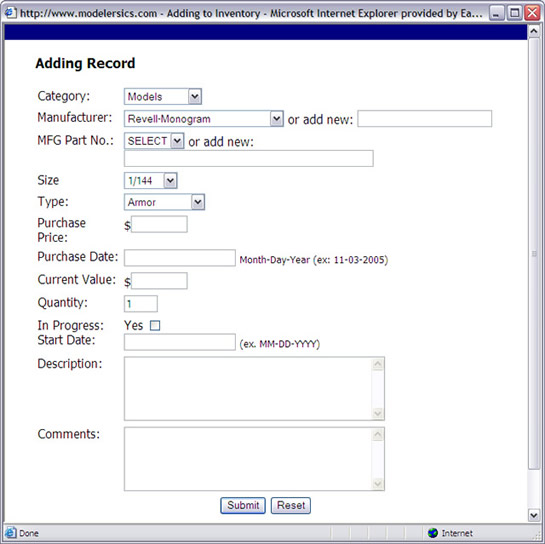Enable the In Progress Yes checkbox
The height and width of the screenshot is (544, 545).
point(155,326)
